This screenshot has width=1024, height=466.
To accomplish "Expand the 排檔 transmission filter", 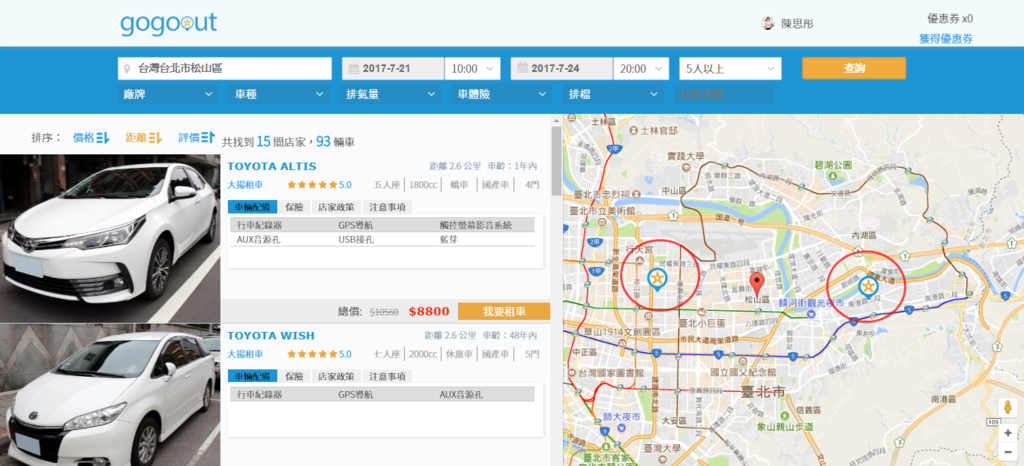I will [x=613, y=95].
